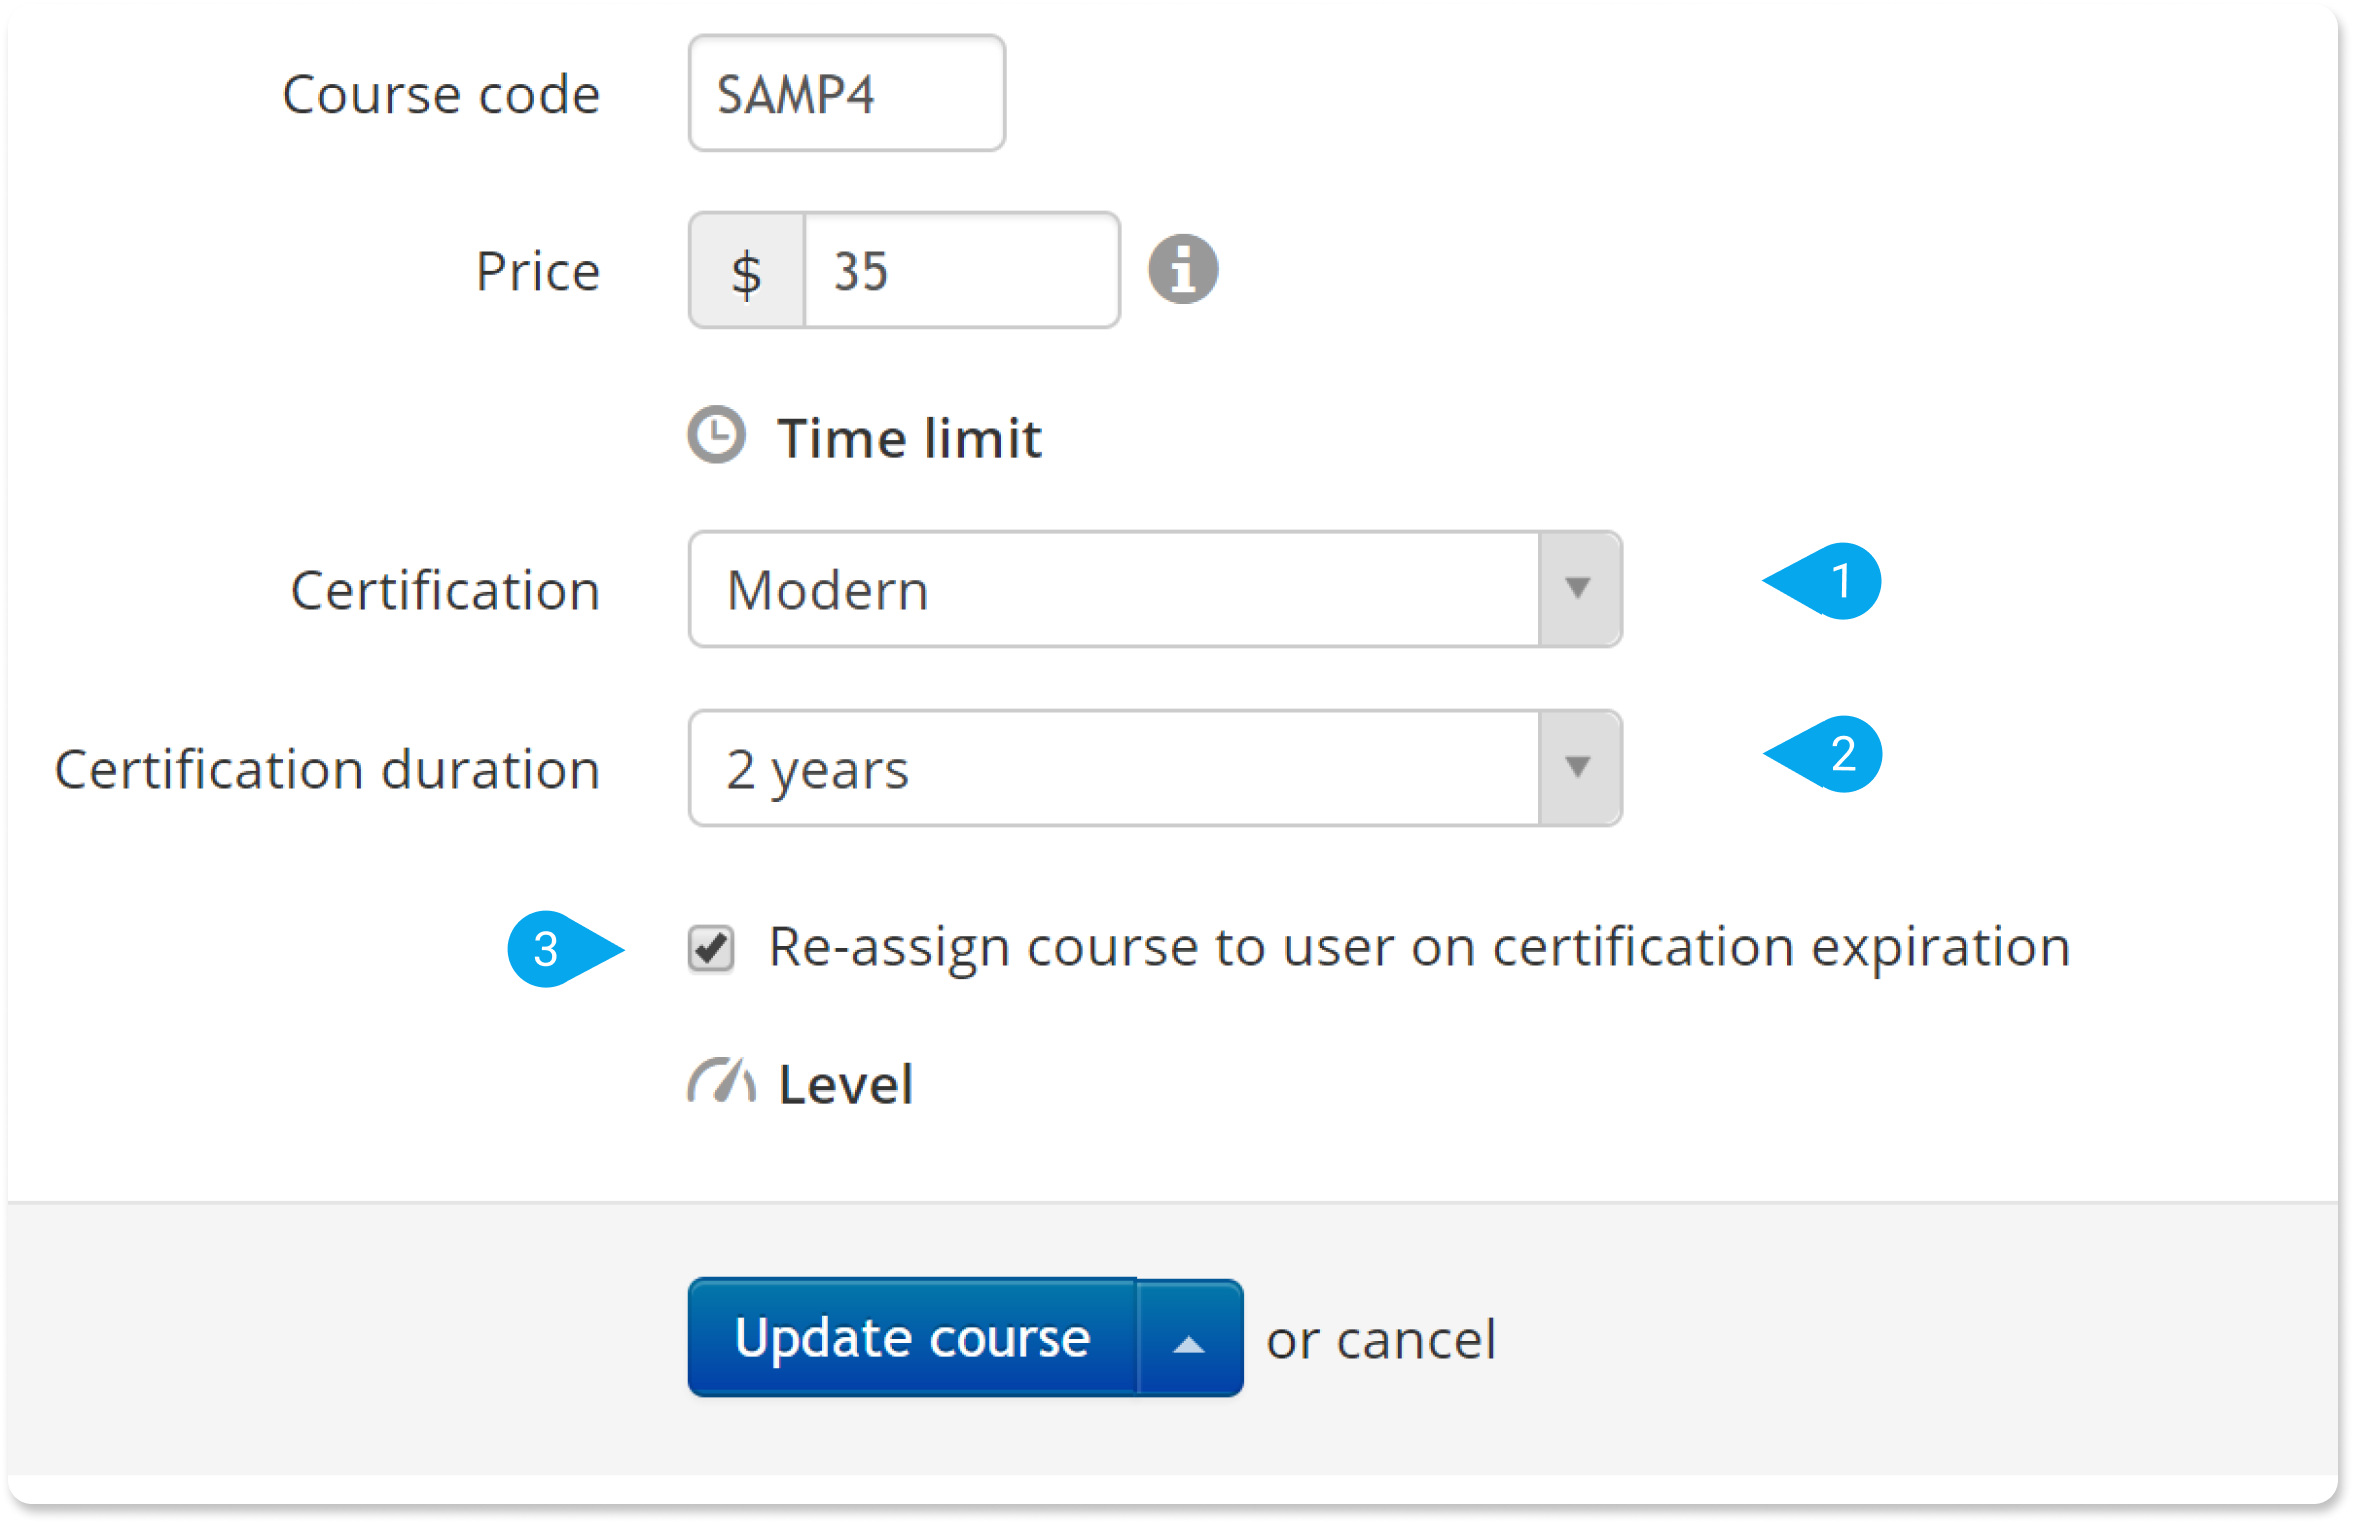
Task: Click the Re-assign course to user label text
Action: (x=1419, y=947)
